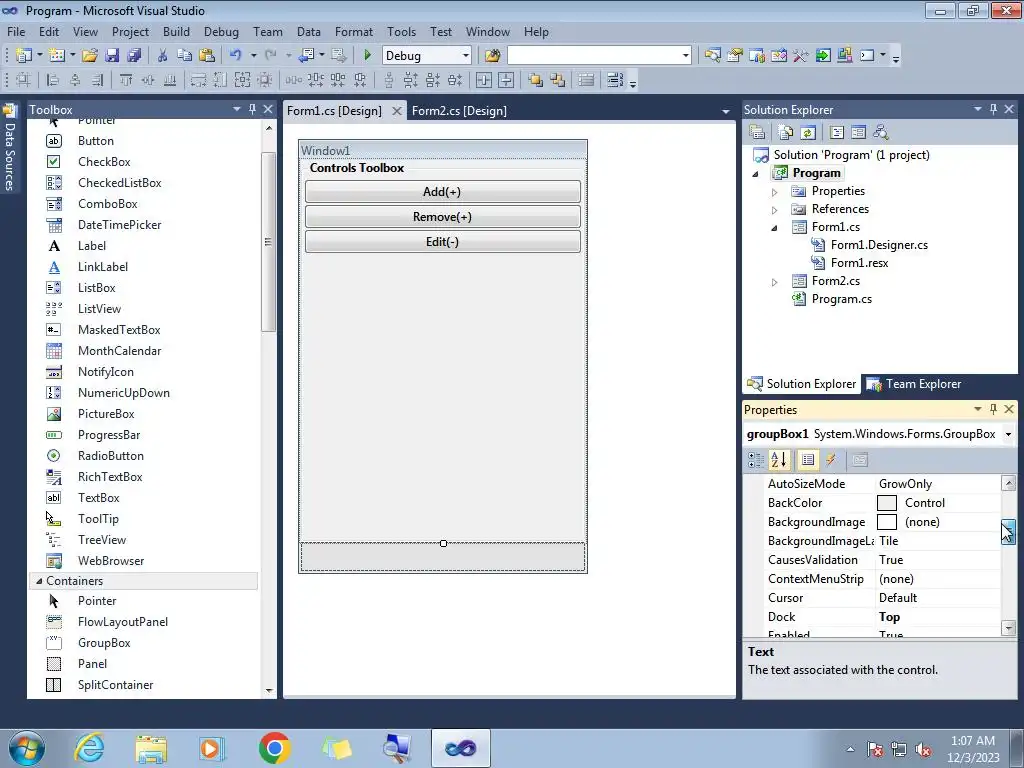Start debugging with the green play arrow
The image size is (1024, 768).
(x=367, y=56)
